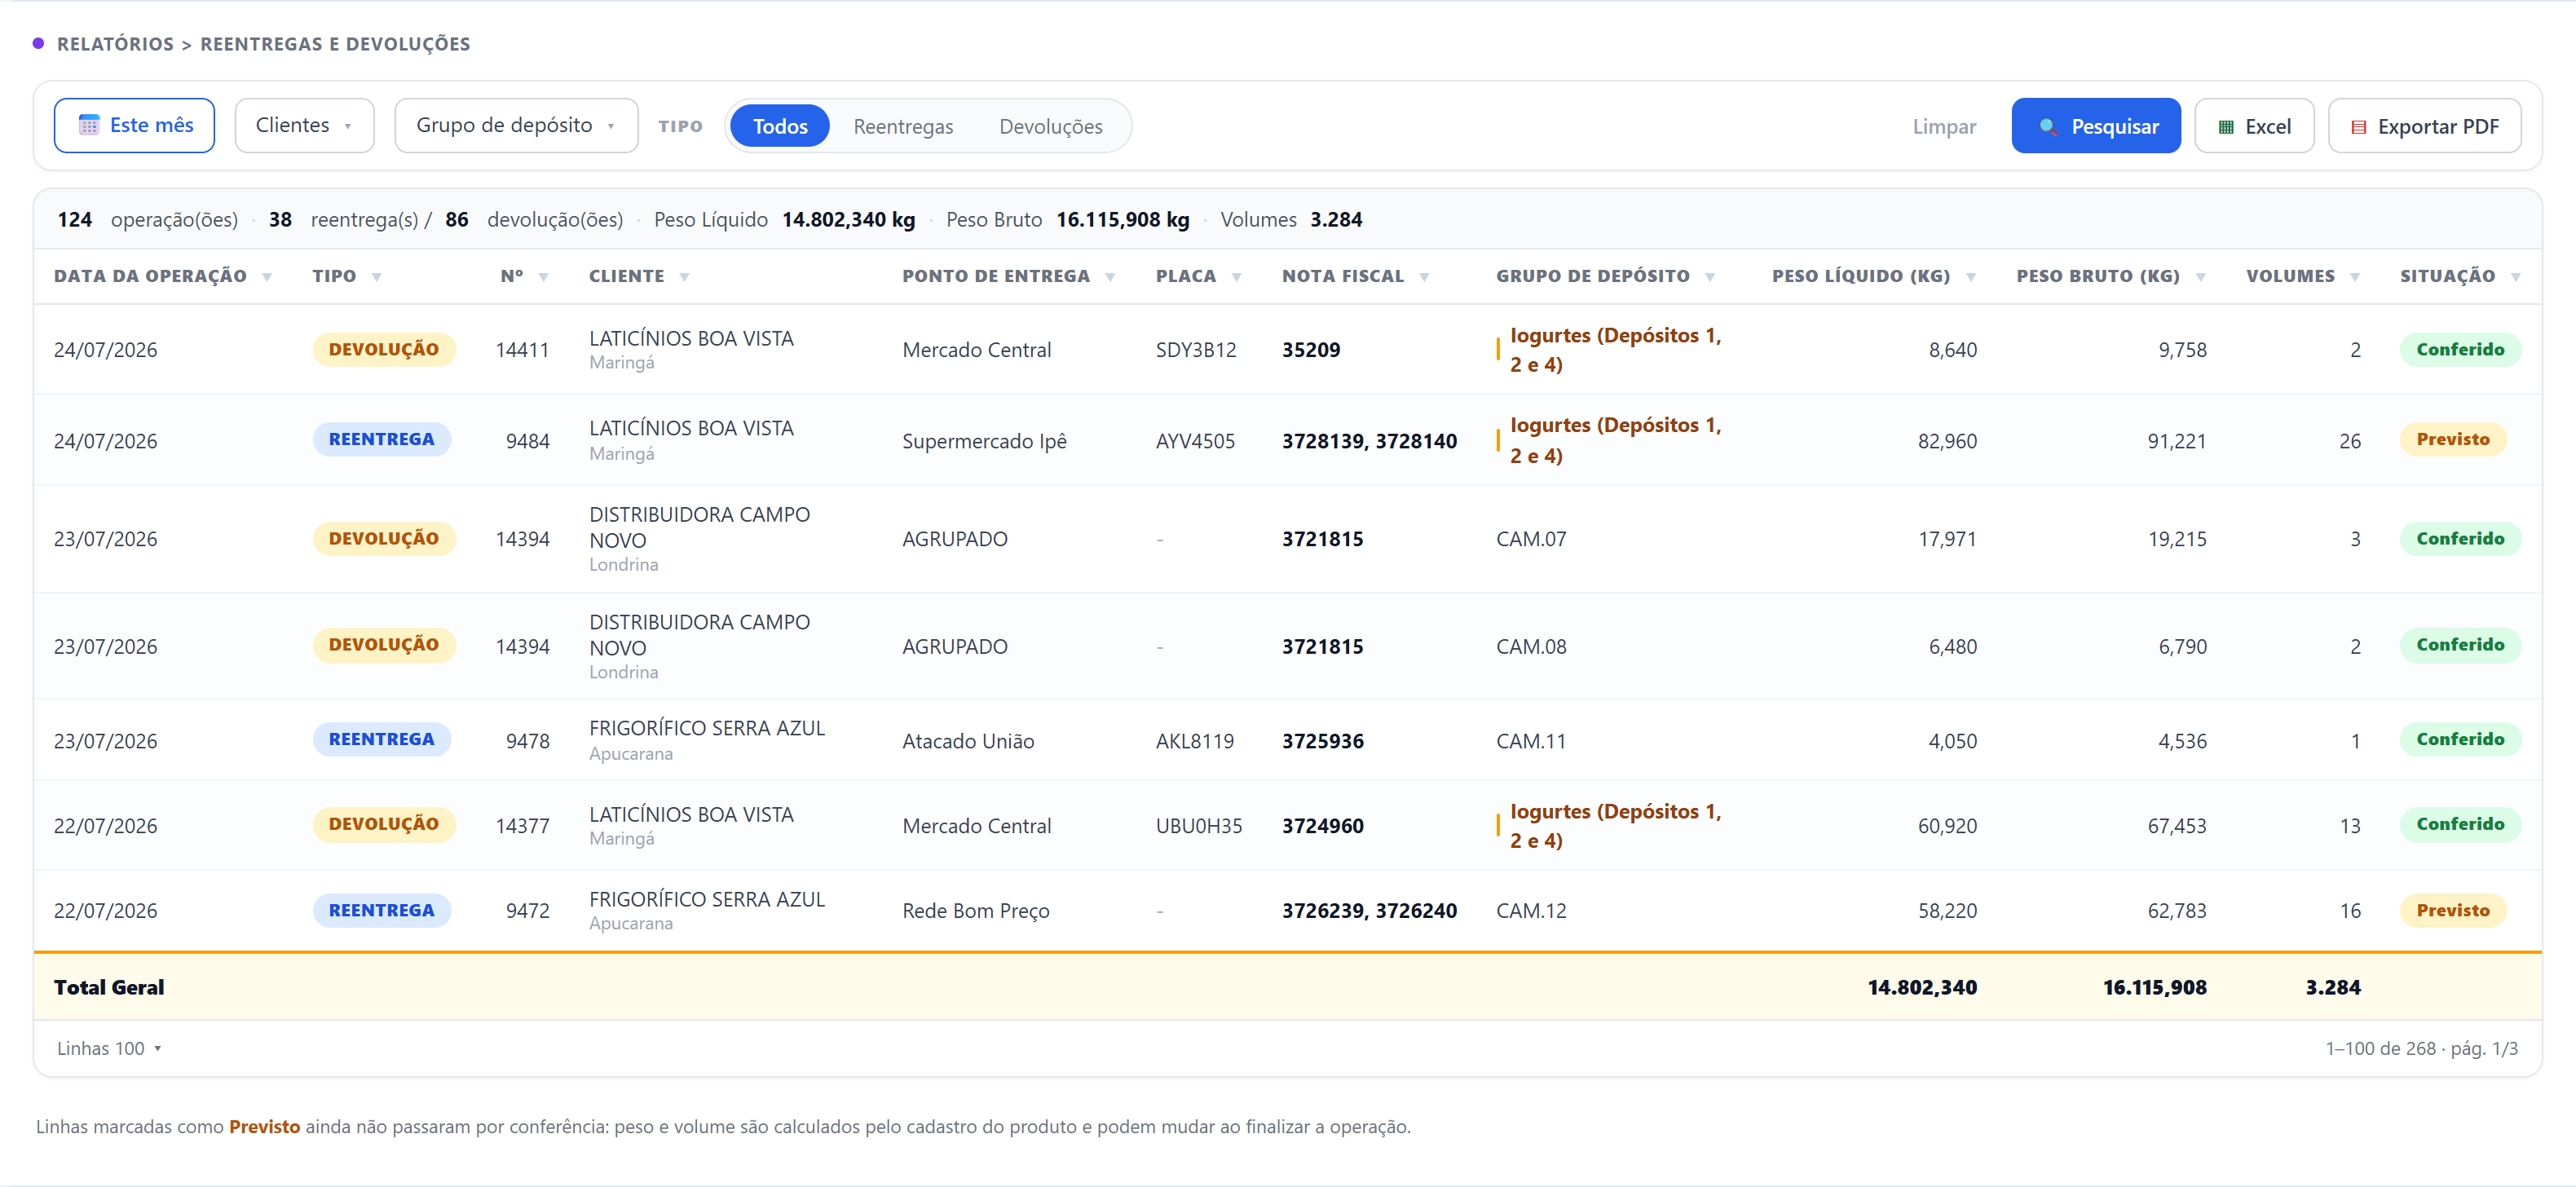Click the Conferido status on the CAM.07 row
The image size is (2576, 1187).
click(x=2460, y=538)
